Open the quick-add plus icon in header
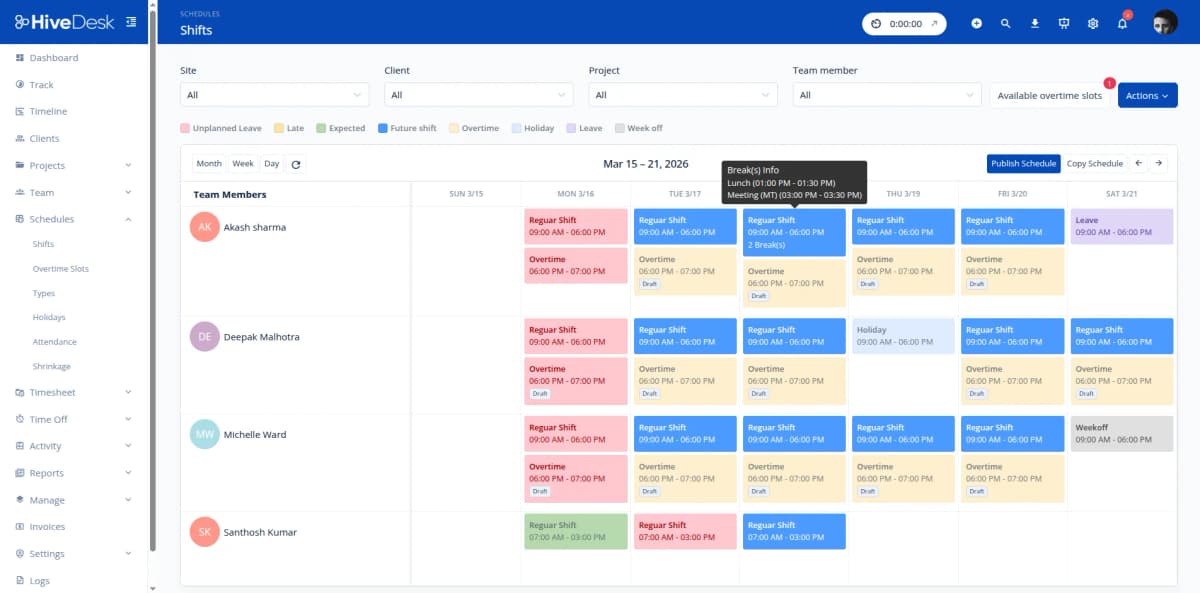This screenshot has height=593, width=1200. pyautogui.click(x=977, y=22)
